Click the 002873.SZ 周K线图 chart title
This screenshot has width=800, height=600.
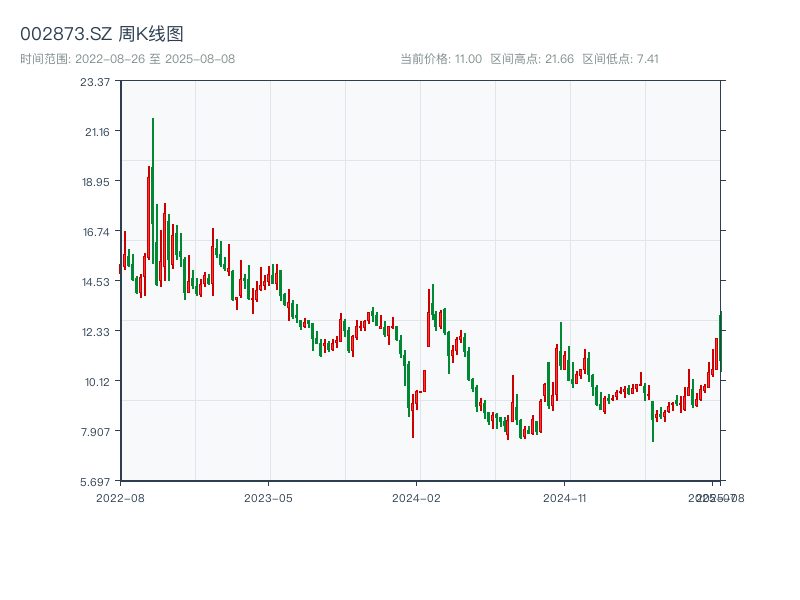[102, 34]
